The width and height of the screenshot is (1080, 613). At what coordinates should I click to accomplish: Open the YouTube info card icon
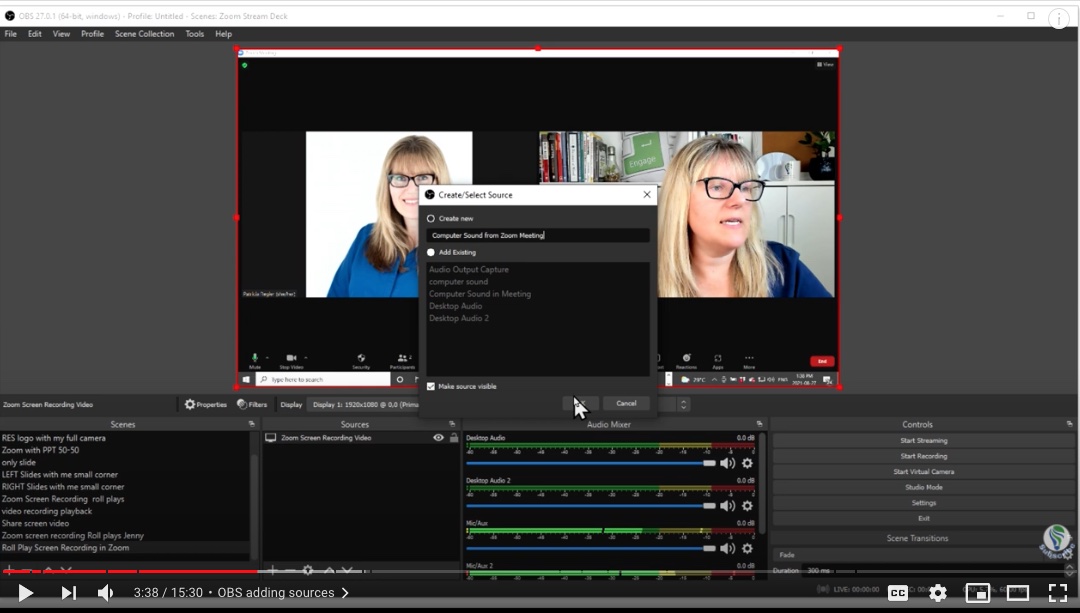click(1058, 19)
